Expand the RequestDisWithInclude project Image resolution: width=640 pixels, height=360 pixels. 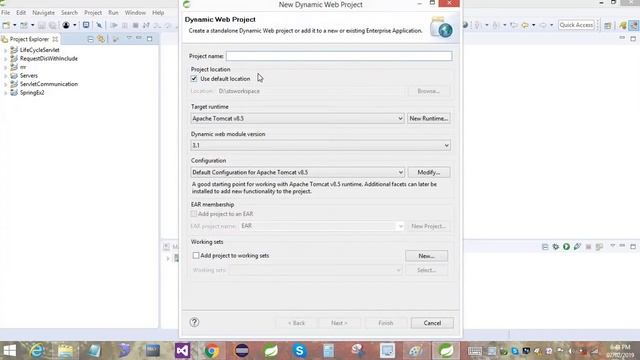point(5,58)
